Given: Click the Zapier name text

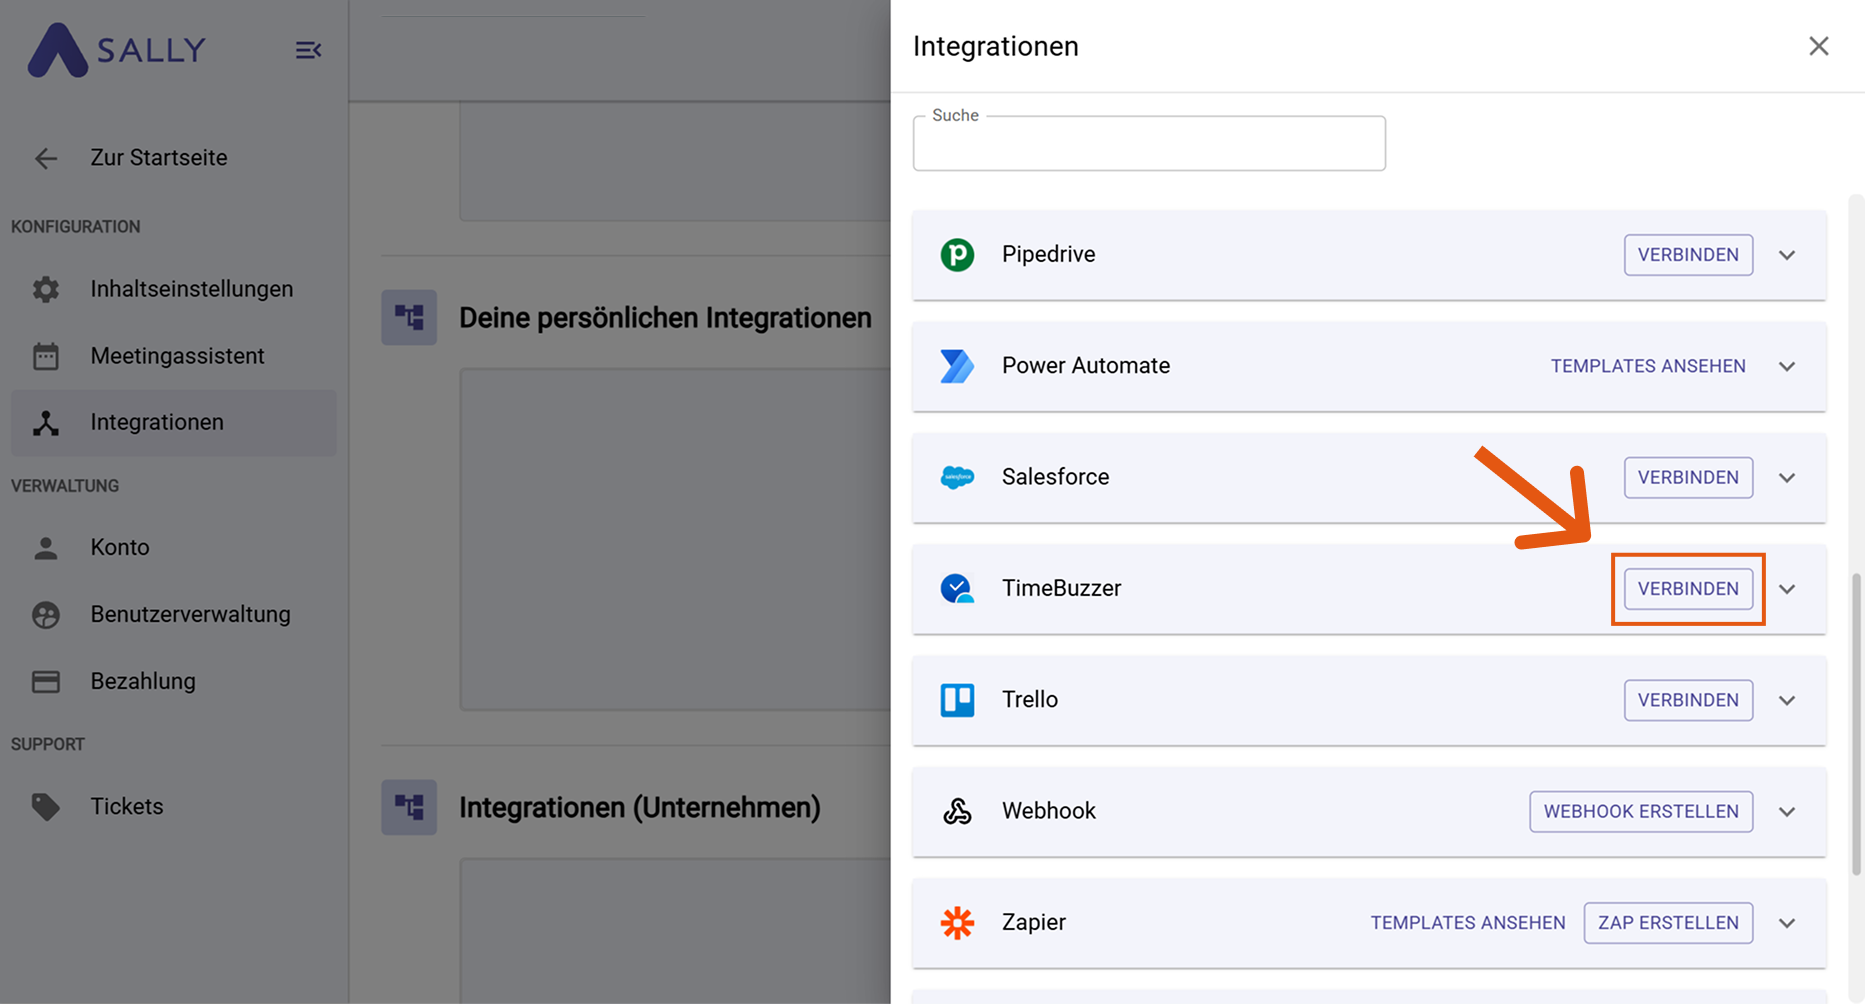Looking at the screenshot, I should coord(1034,922).
